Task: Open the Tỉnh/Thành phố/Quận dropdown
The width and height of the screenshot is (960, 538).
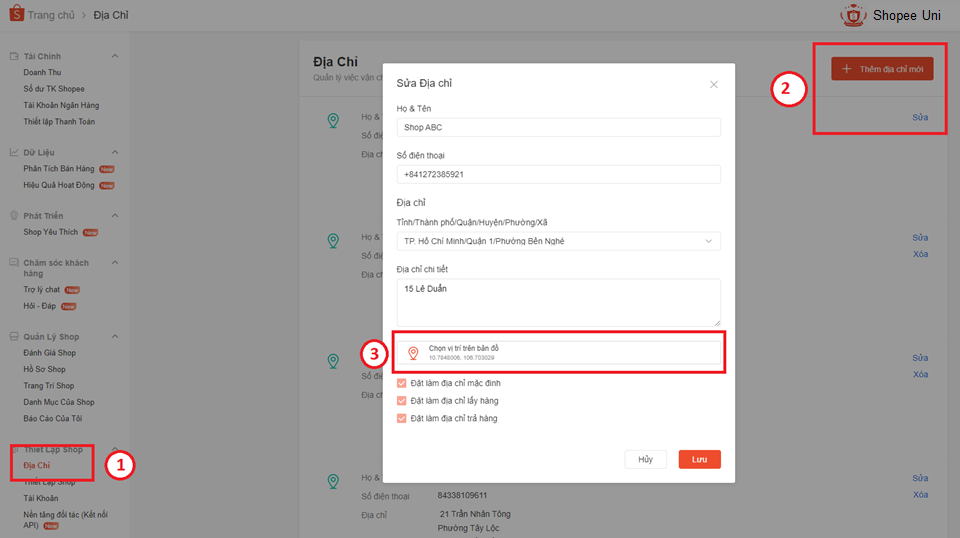Action: (x=558, y=241)
